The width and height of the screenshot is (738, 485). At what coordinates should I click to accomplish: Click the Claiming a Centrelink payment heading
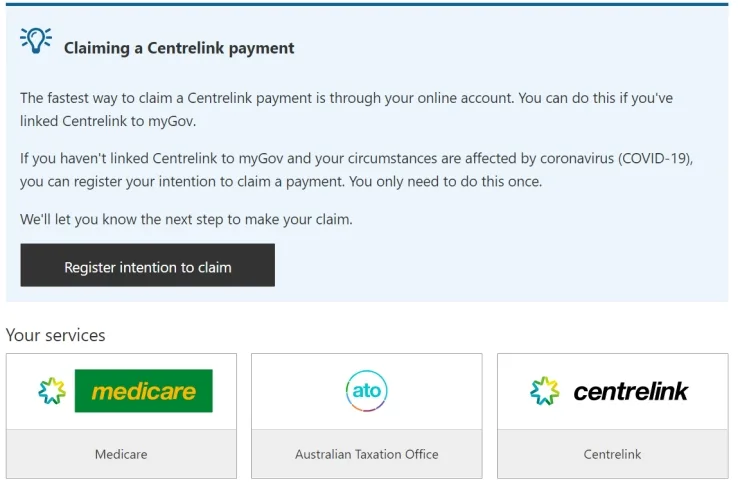(x=179, y=48)
